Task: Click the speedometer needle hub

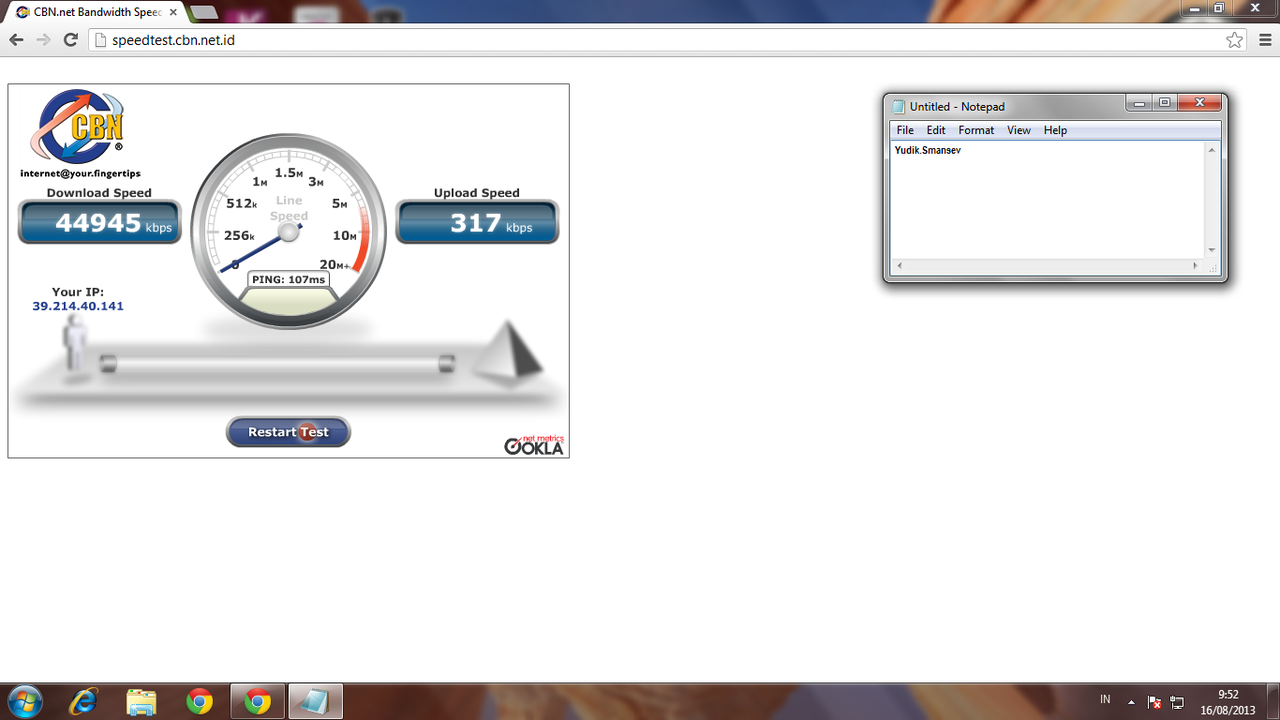Action: click(289, 232)
